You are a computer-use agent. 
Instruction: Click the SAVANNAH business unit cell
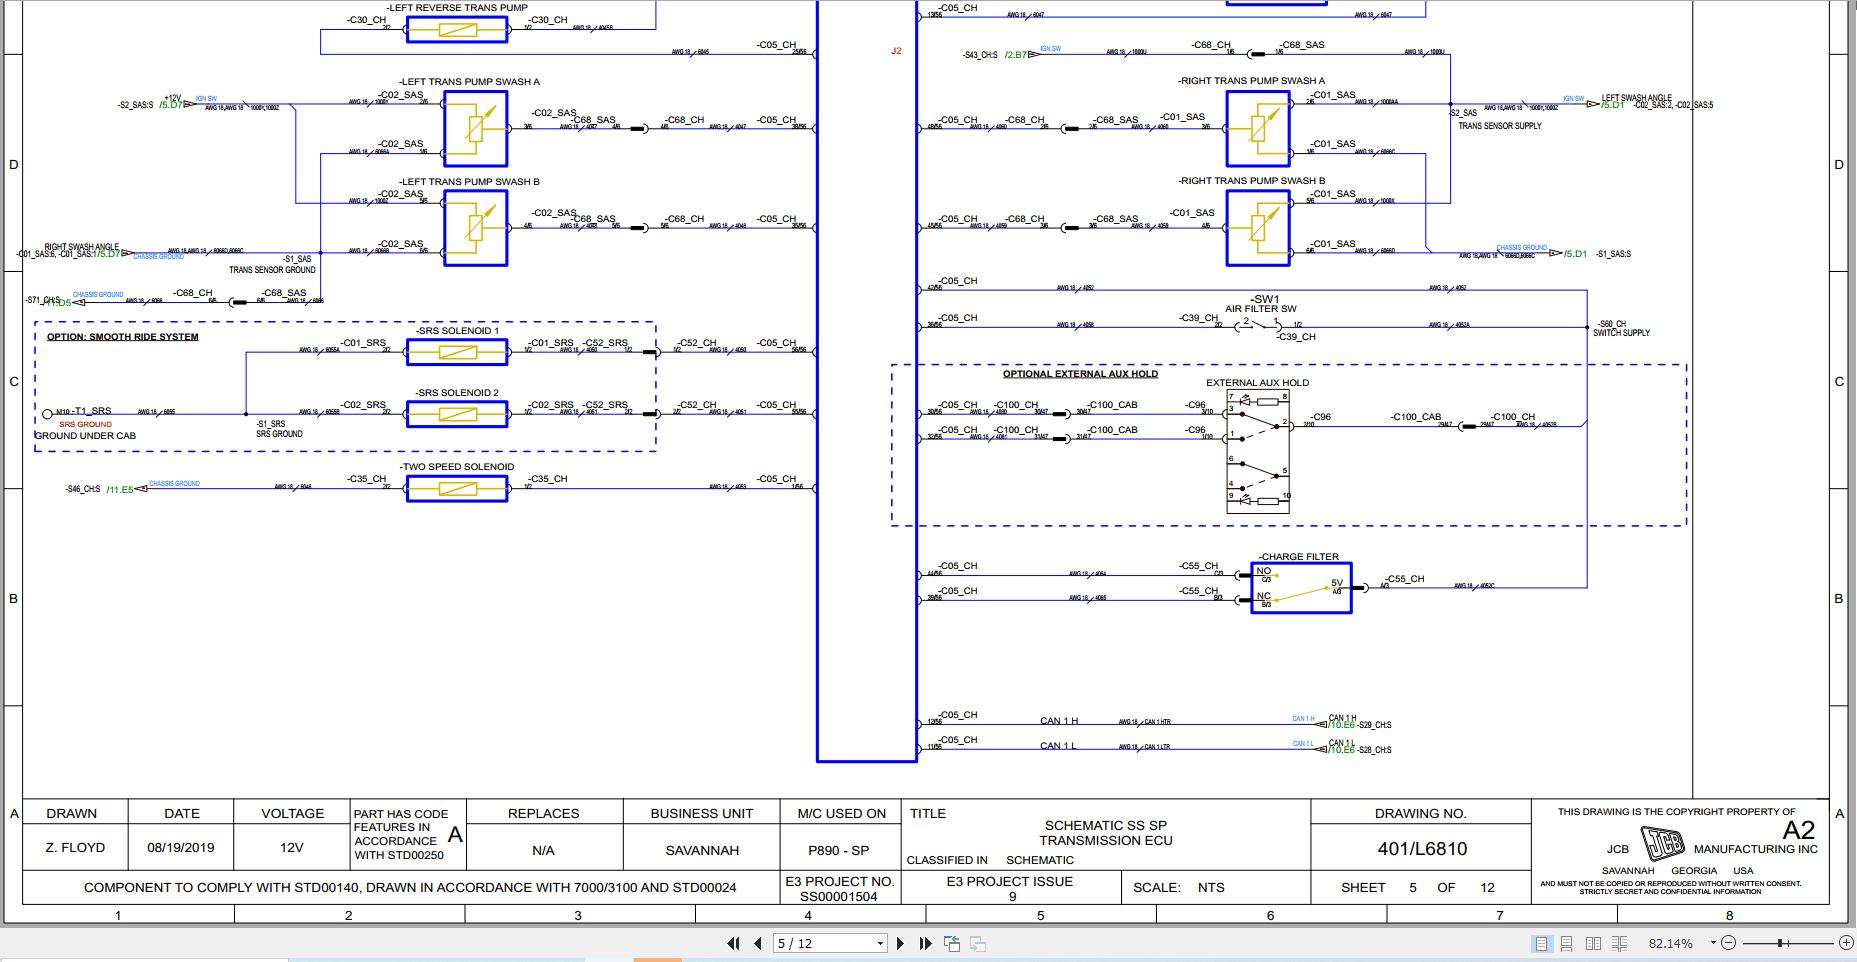coord(701,850)
